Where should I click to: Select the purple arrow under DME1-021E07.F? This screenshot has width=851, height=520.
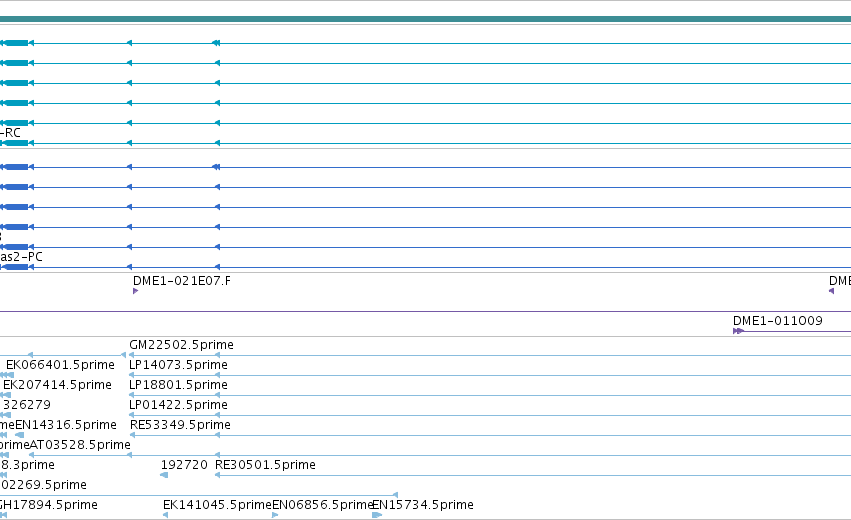[x=135, y=291]
